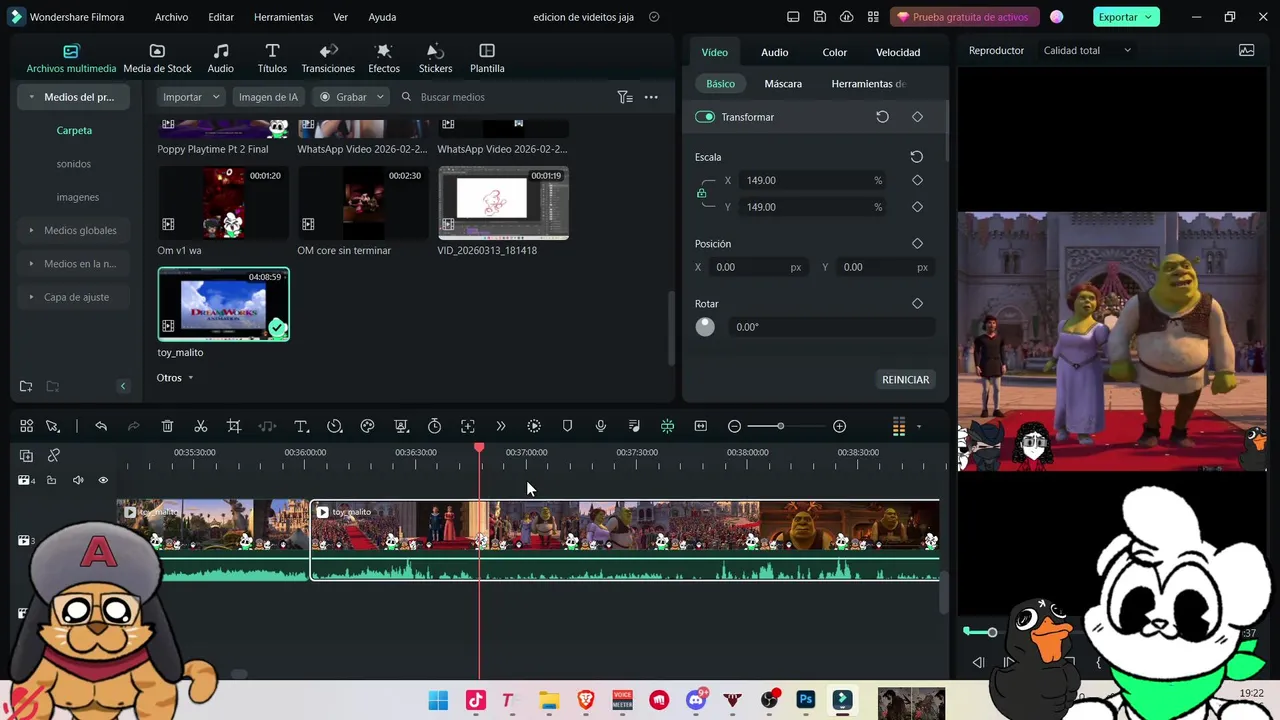Click the REINICIAR button

pyautogui.click(x=906, y=379)
